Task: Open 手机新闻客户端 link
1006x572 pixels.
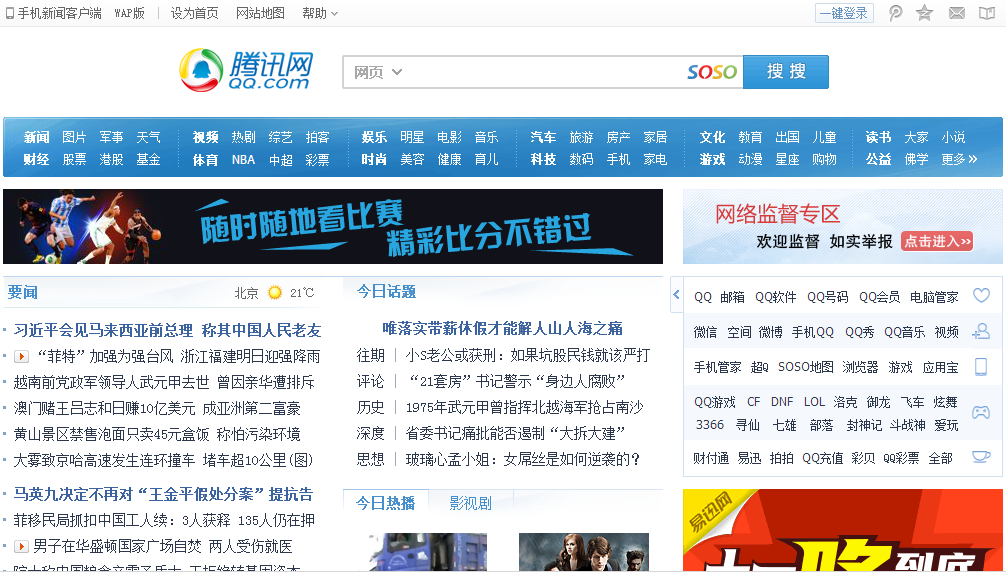Action: click(59, 13)
